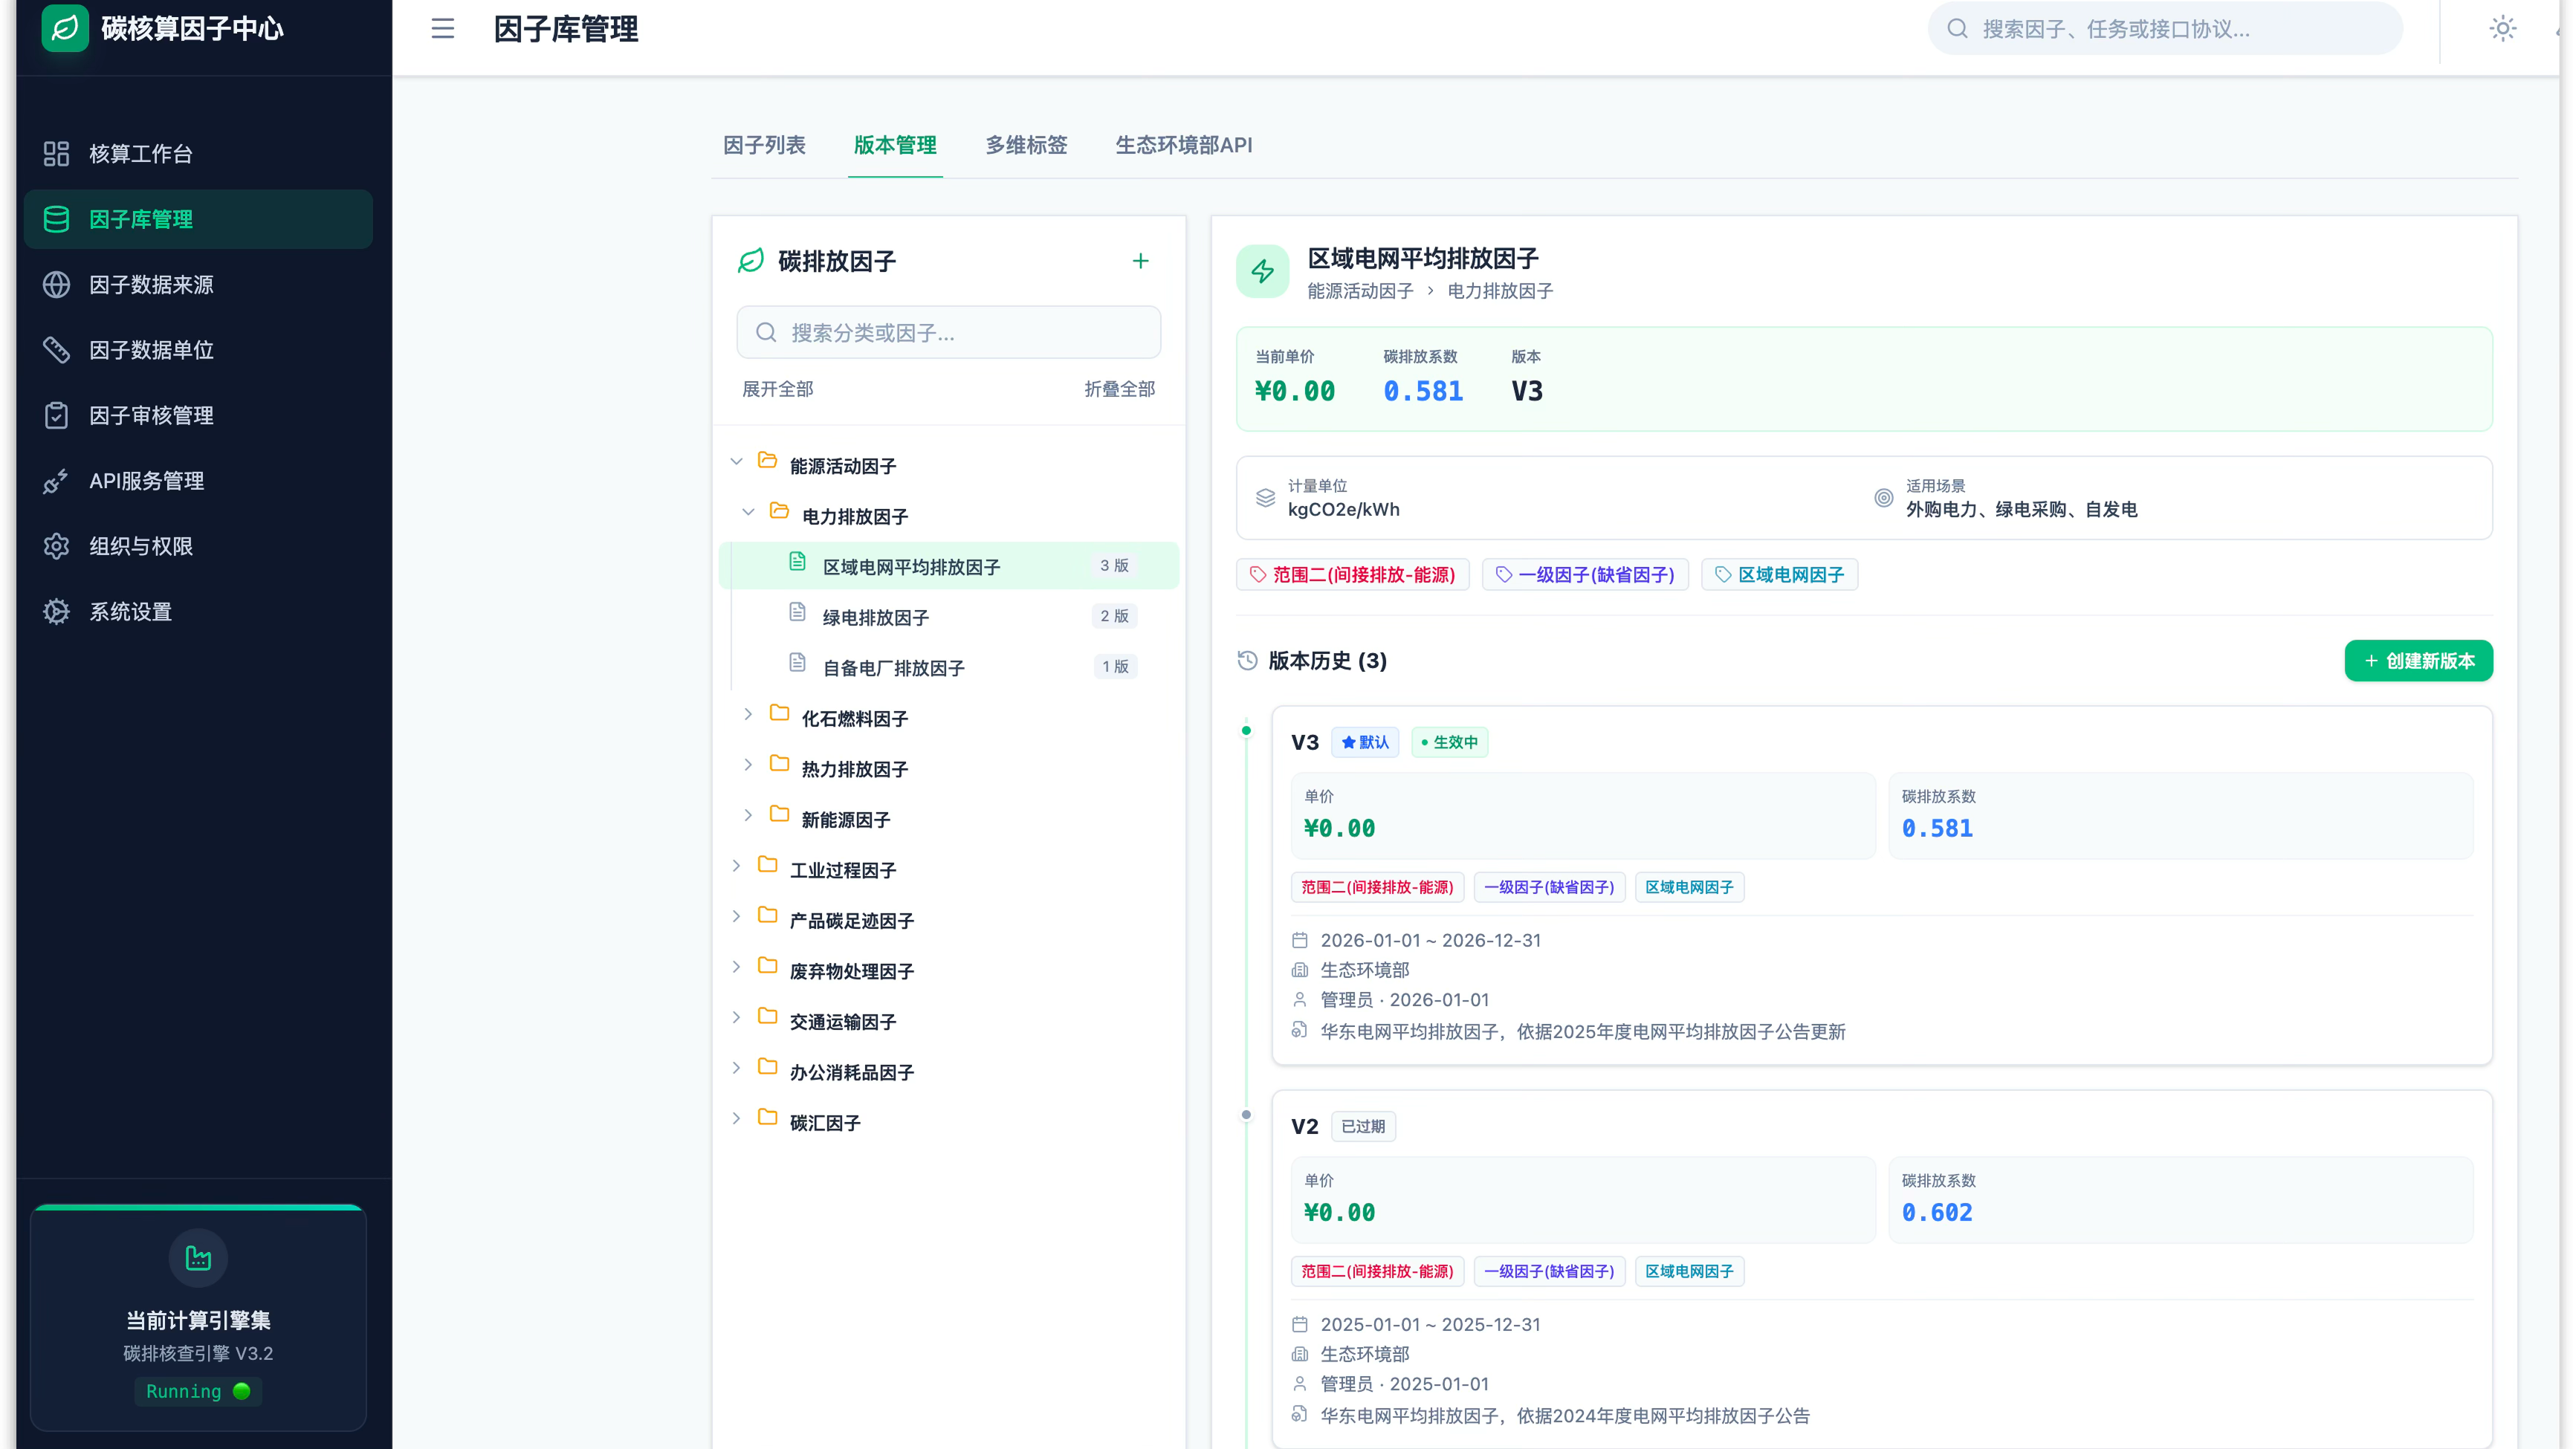Click the document icon of 自备电厂排放因子
2576x1449 pixels.
coord(797,662)
